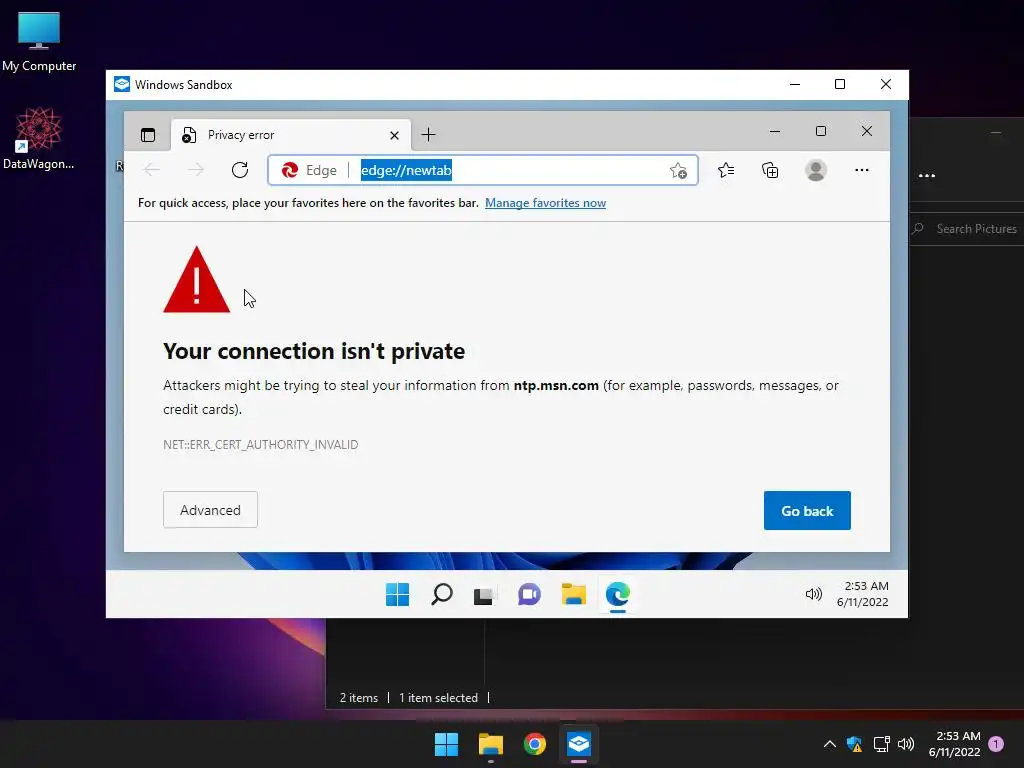
Task: Open Chat icon in the Sandbox taskbar
Action: [529, 594]
